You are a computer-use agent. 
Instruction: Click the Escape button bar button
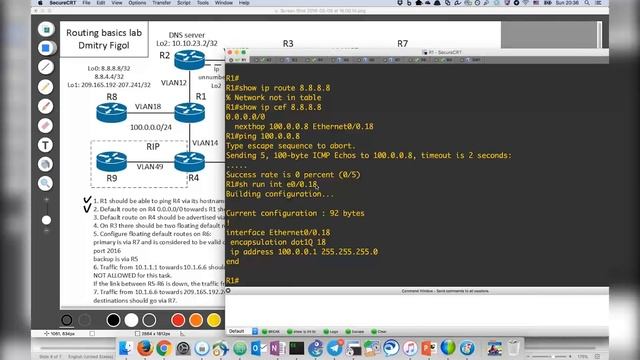pos(355,332)
